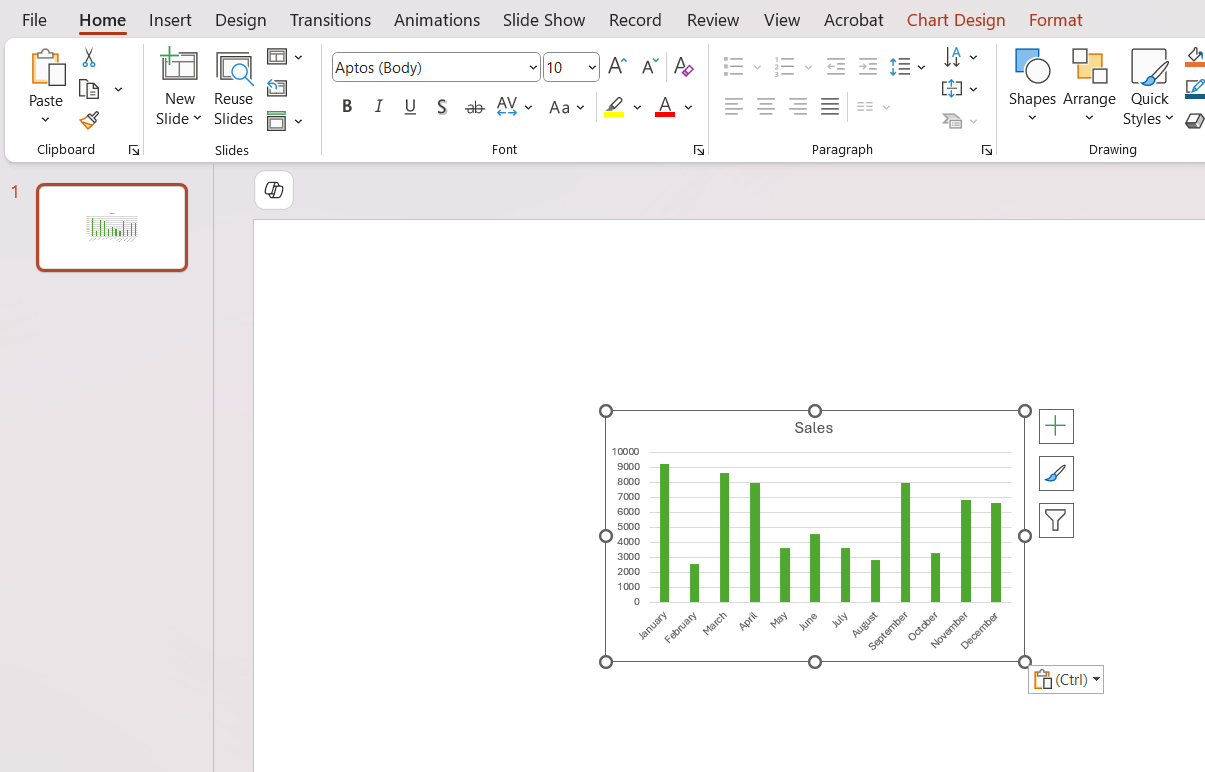1205x772 pixels.
Task: Open the font size dropdown
Action: [592, 68]
